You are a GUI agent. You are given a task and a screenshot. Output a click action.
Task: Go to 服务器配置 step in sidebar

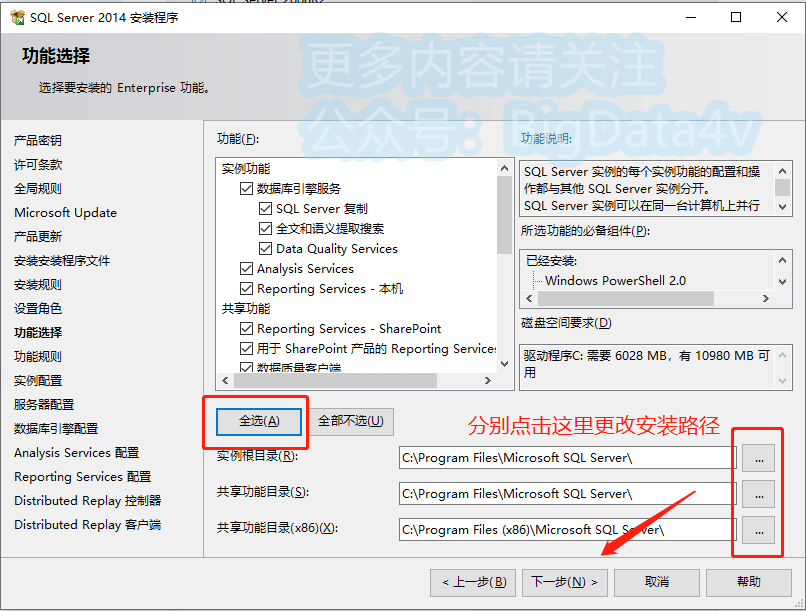coord(44,405)
